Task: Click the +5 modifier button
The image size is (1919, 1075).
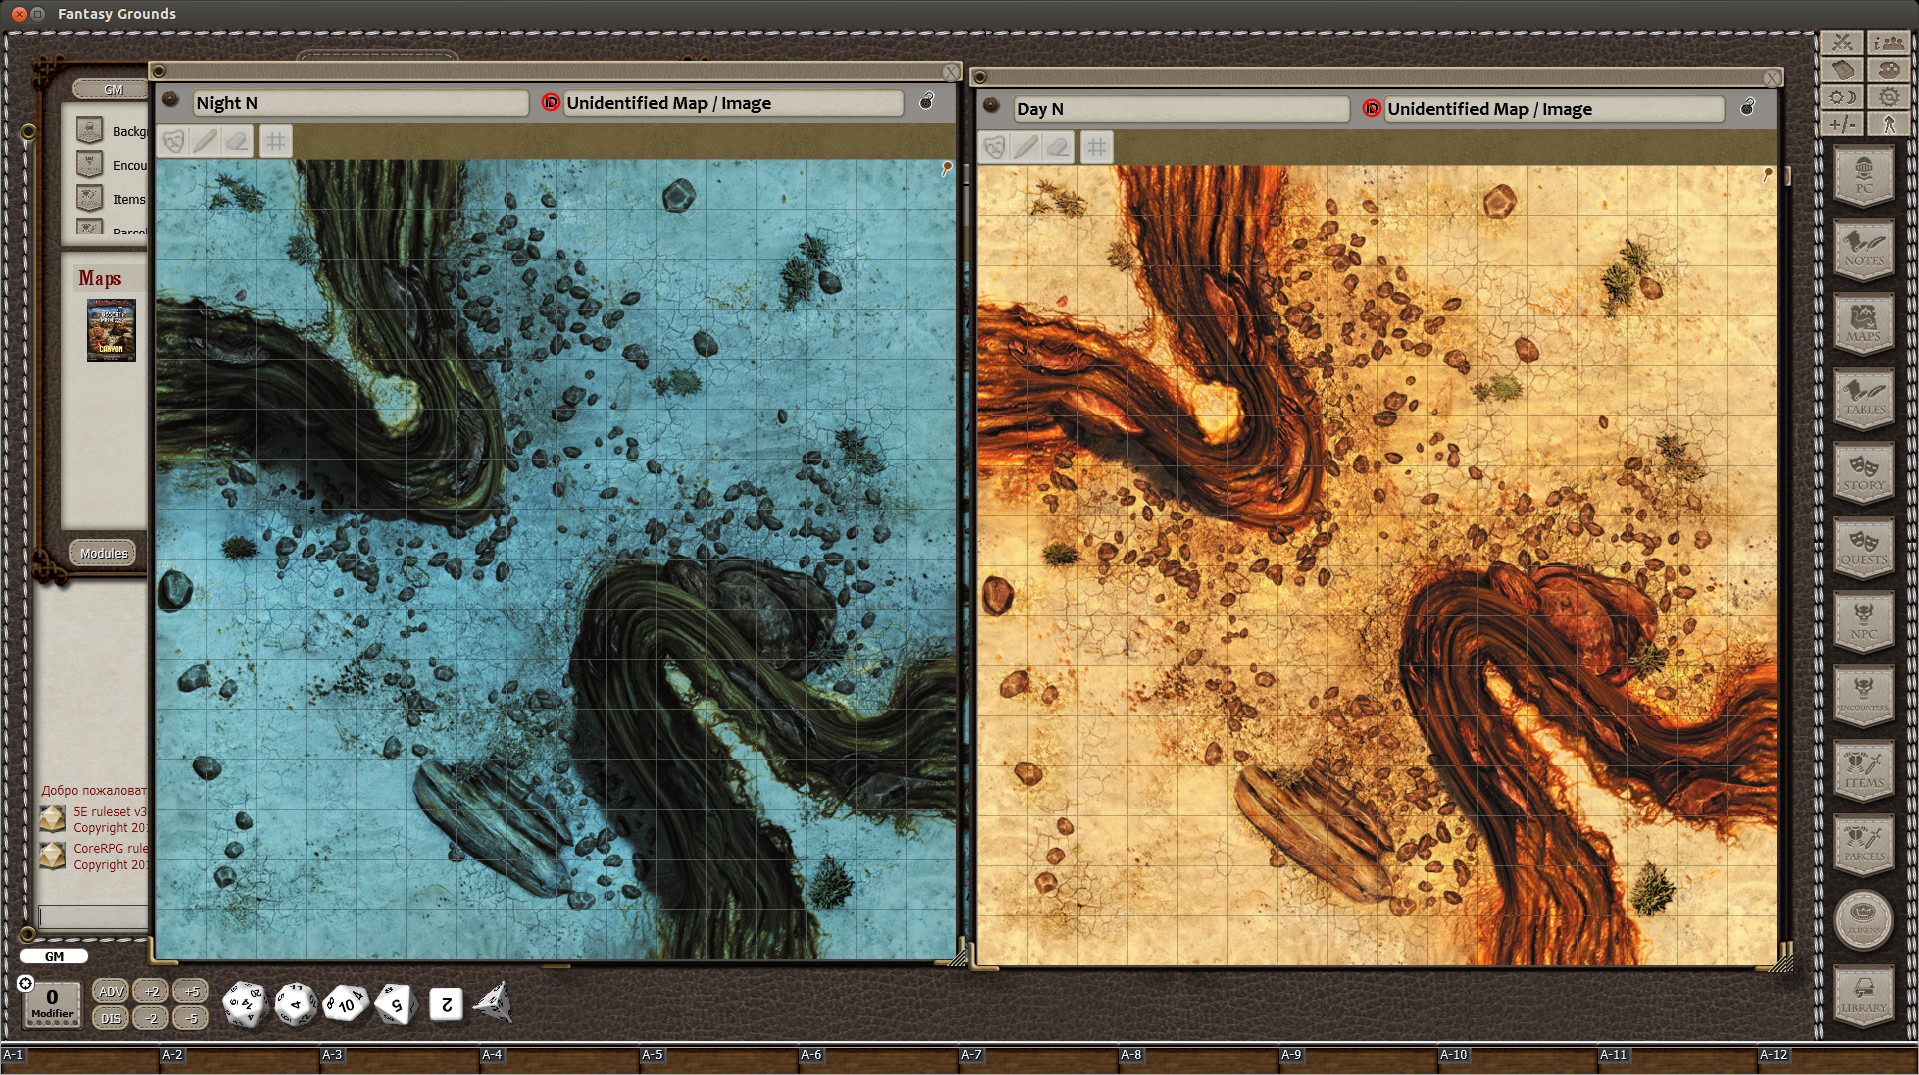Action: (x=190, y=991)
